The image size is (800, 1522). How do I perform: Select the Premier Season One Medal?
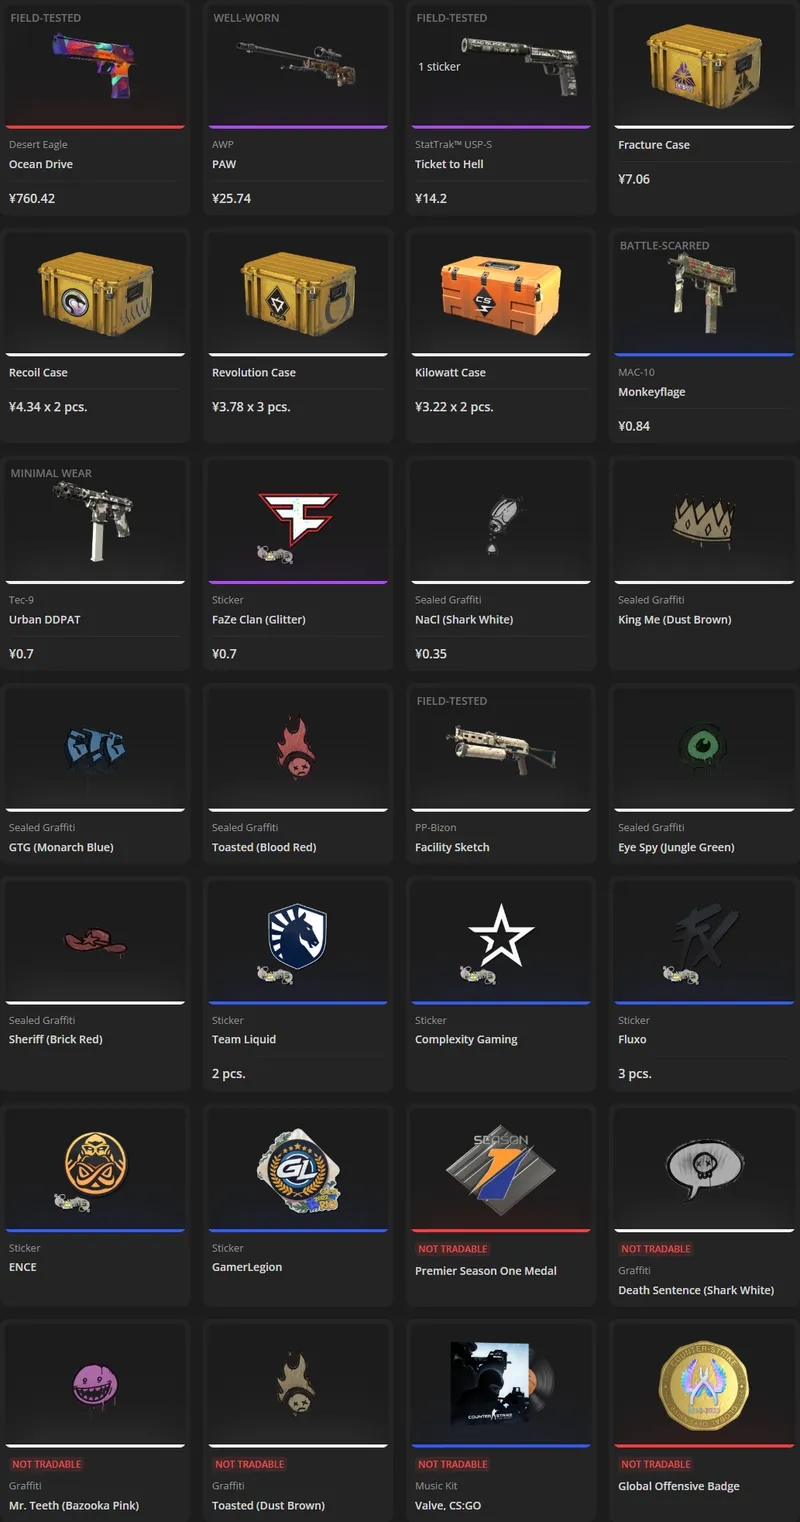pos(501,1206)
